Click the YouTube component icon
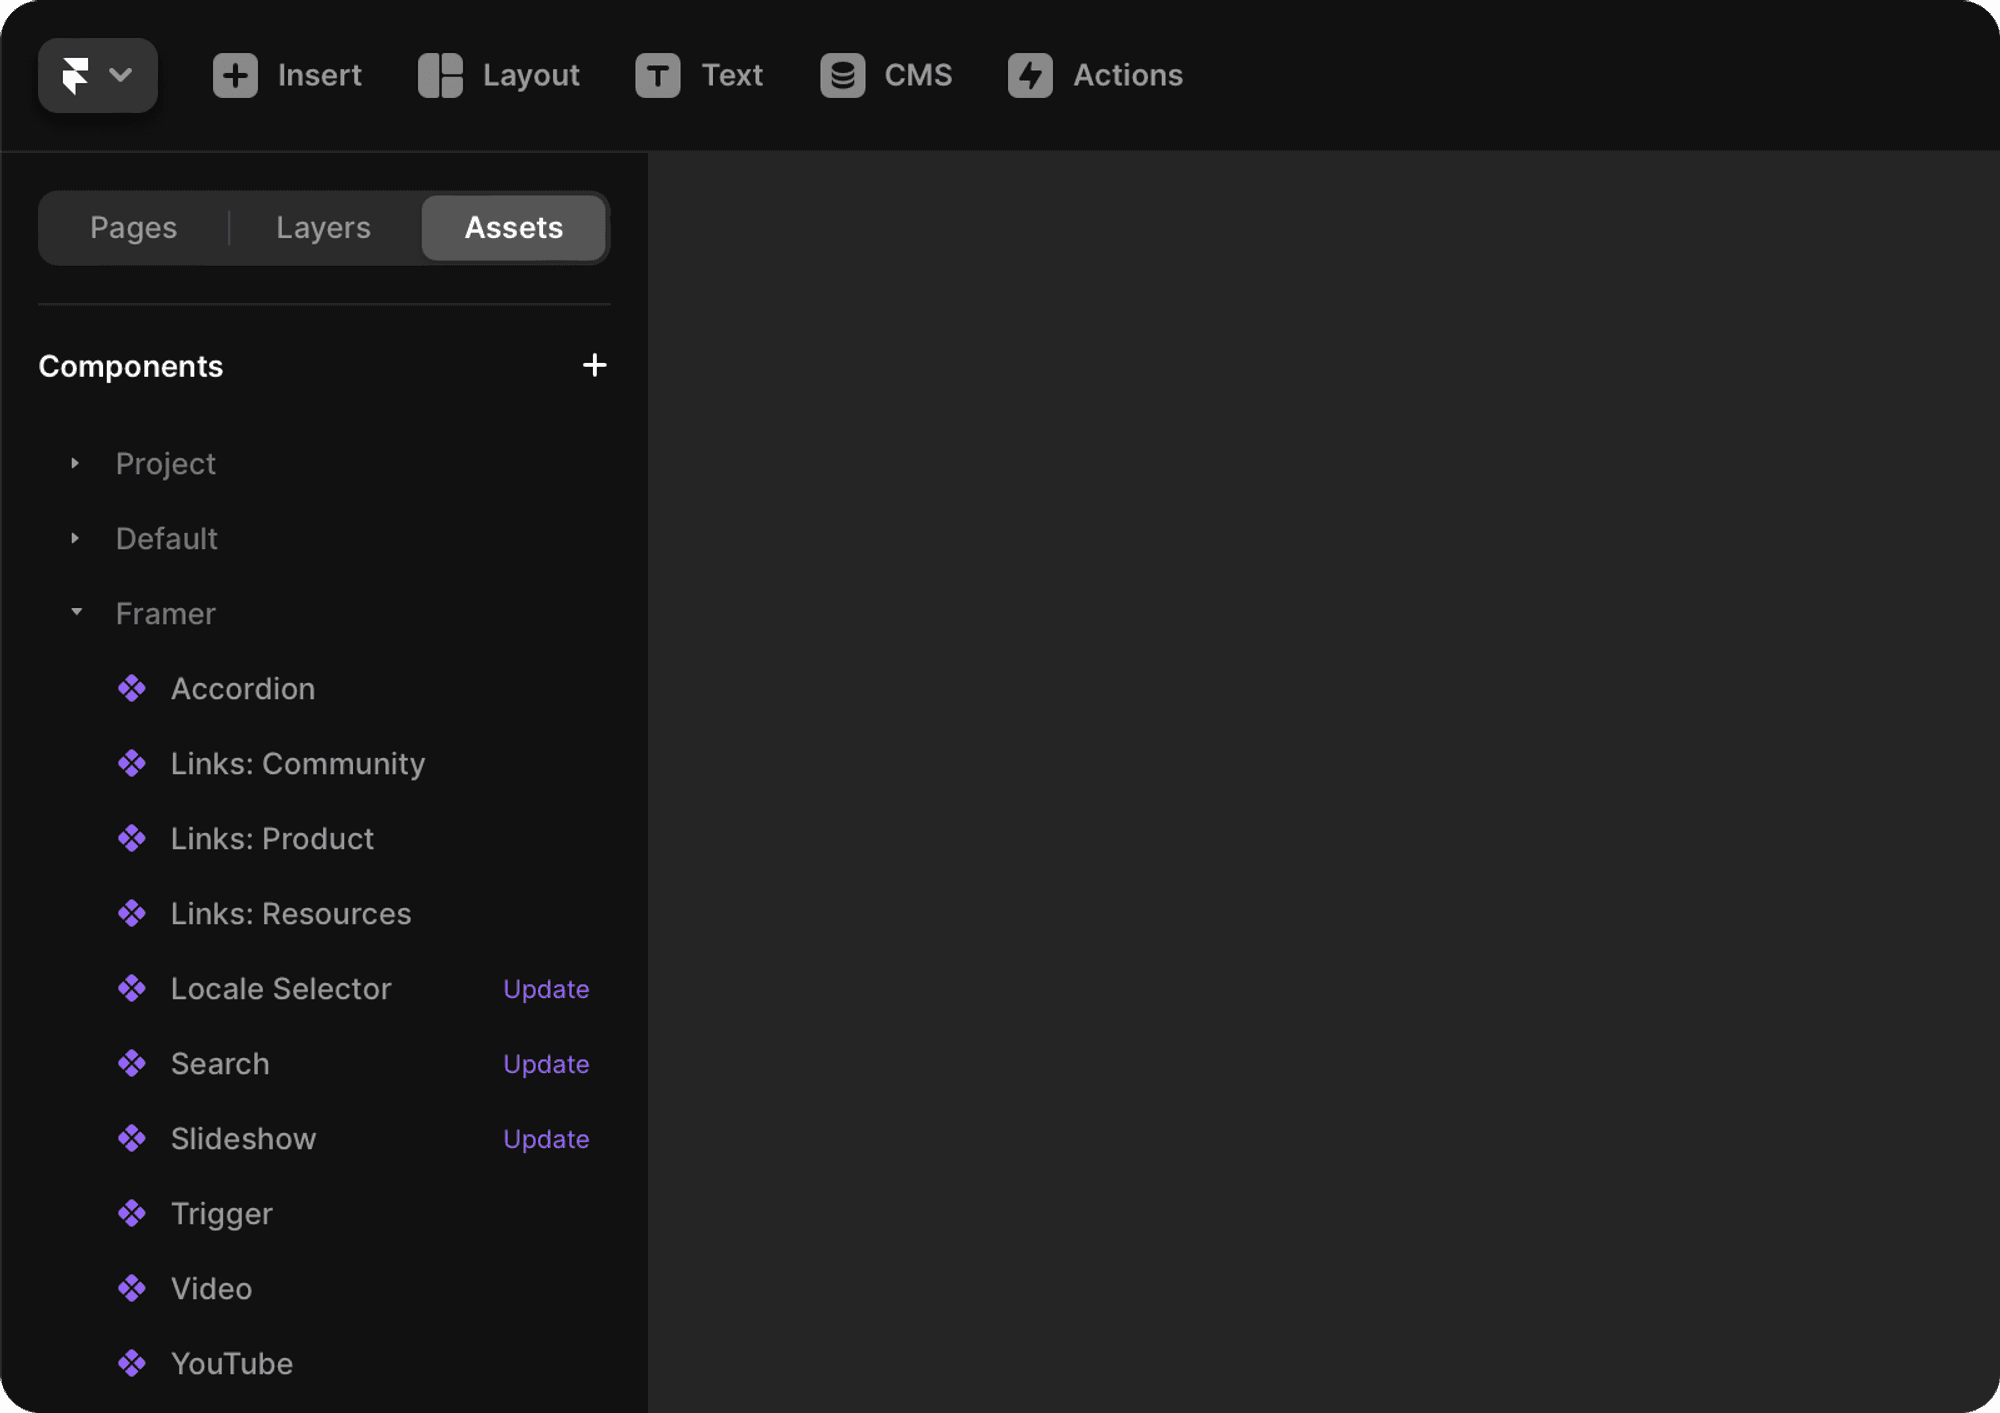2000x1413 pixels. (x=132, y=1364)
